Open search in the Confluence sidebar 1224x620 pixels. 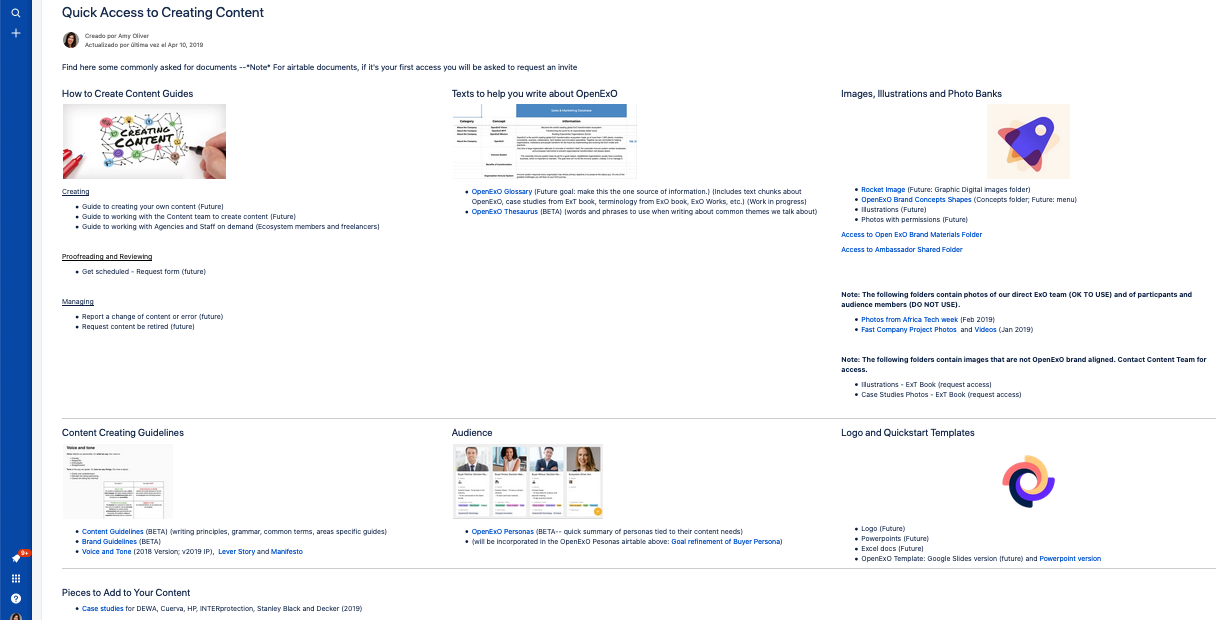click(15, 13)
